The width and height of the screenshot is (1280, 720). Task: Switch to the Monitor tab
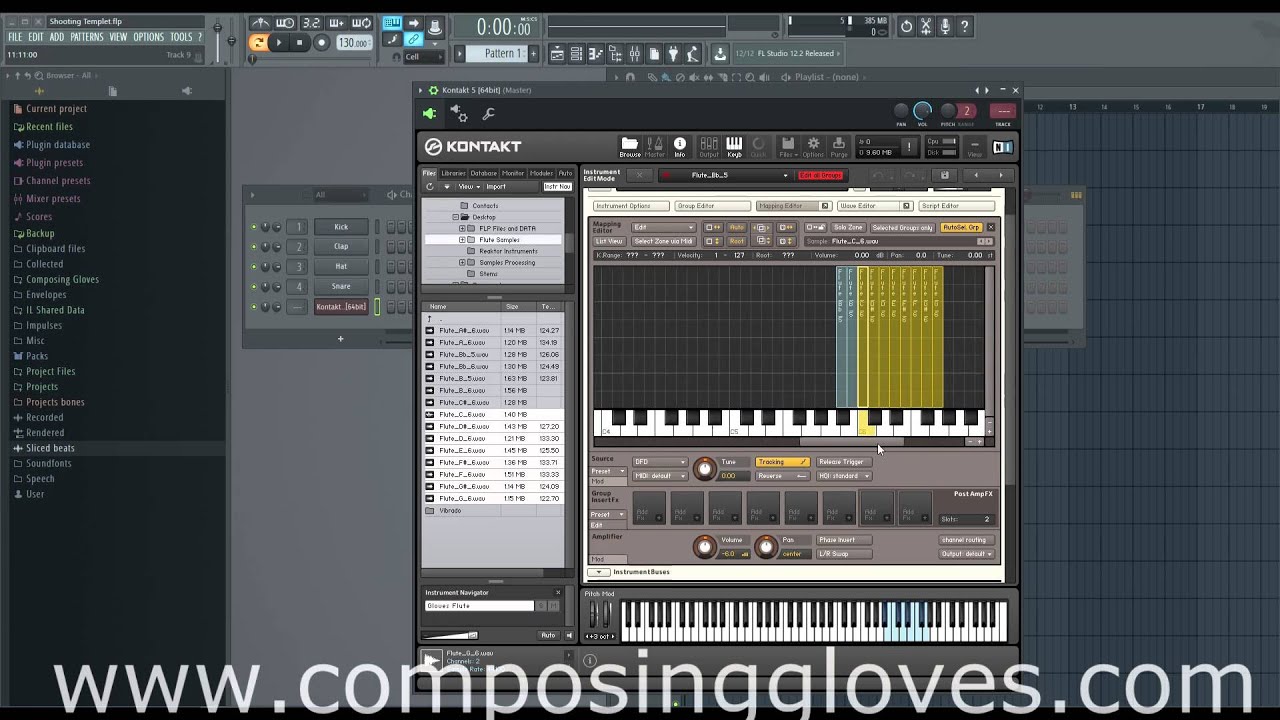tap(513, 173)
